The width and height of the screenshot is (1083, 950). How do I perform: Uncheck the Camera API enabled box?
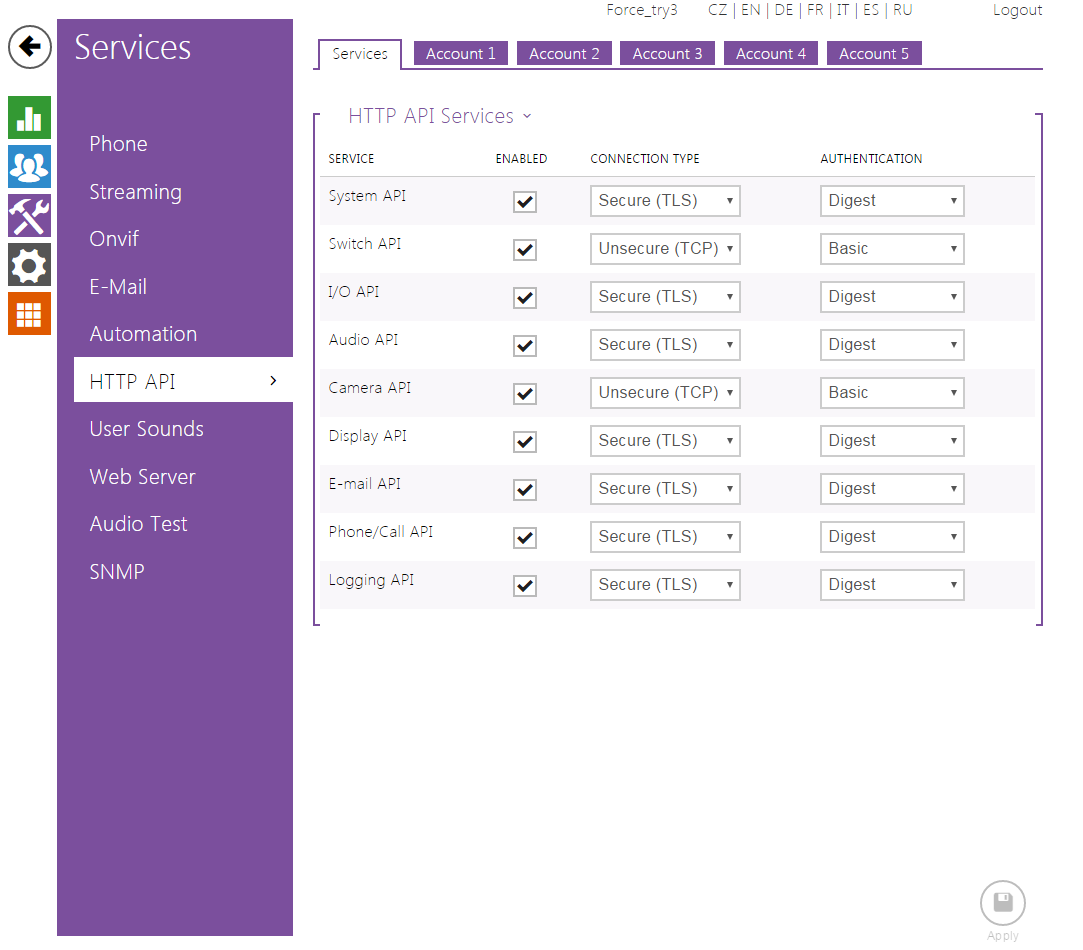[525, 394]
